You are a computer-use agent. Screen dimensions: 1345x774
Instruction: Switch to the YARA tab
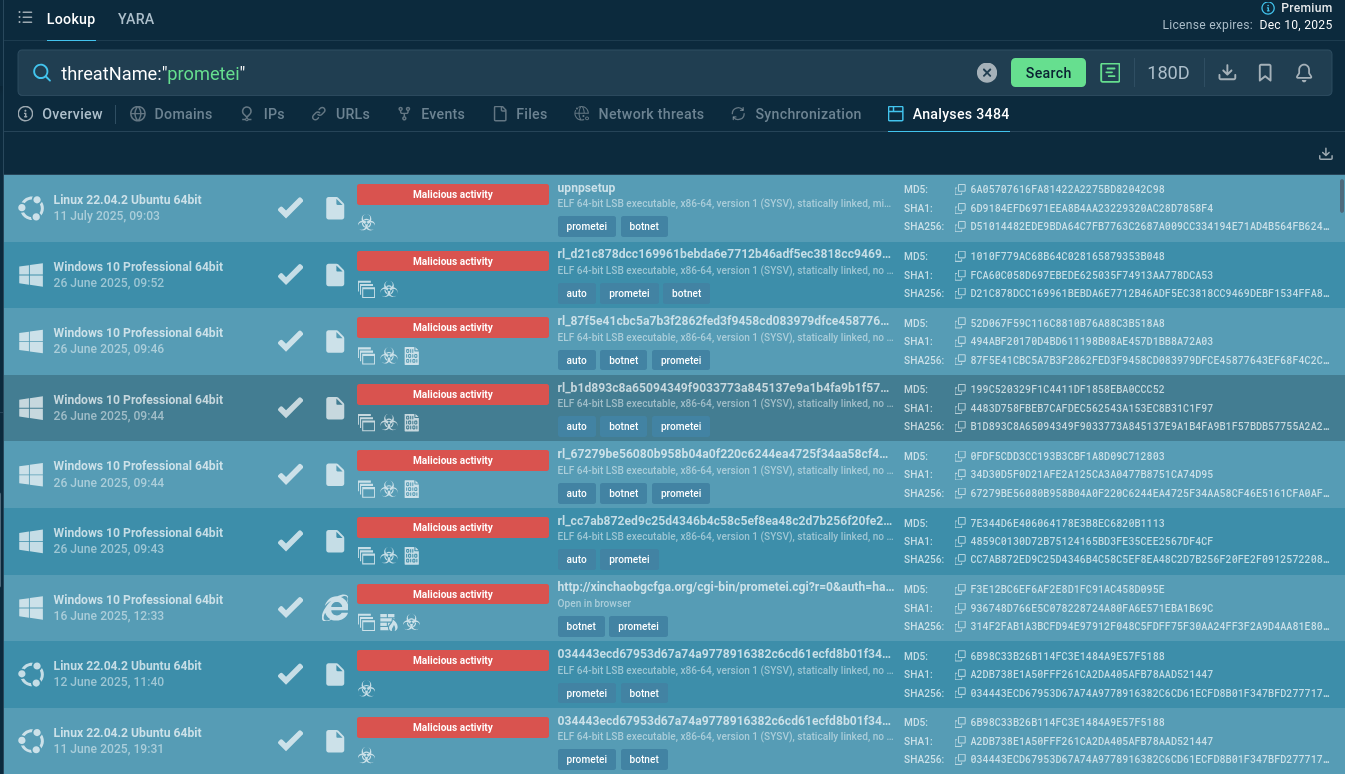(x=136, y=19)
